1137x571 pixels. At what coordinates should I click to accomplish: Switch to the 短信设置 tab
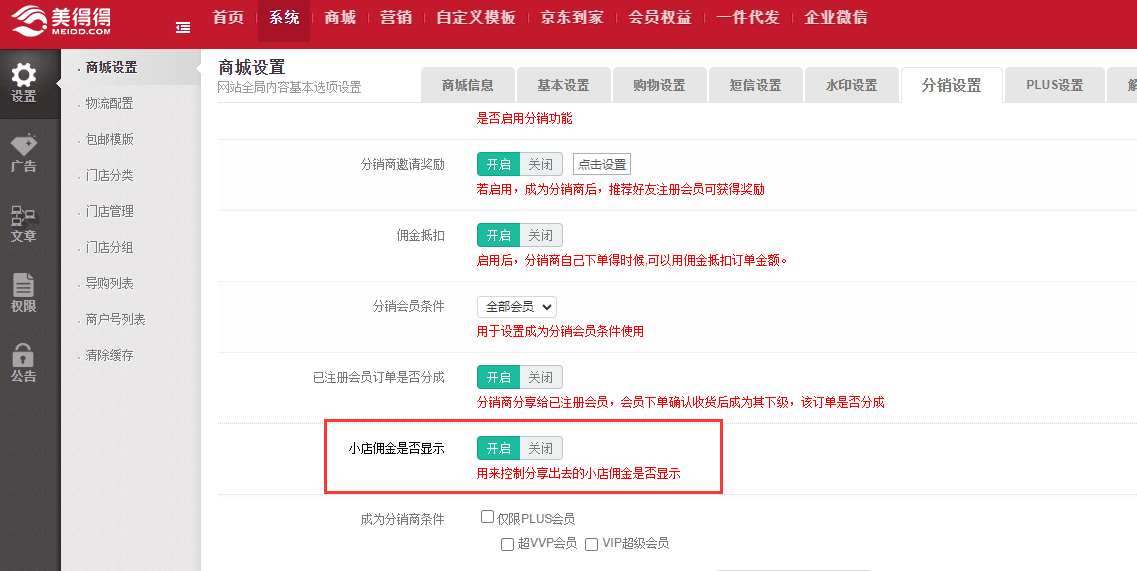[x=756, y=85]
